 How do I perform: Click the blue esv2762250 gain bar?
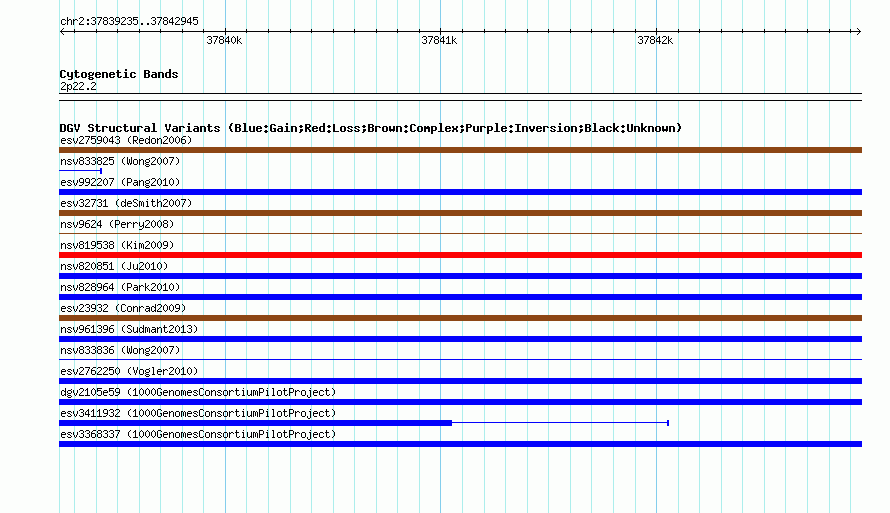[460, 381]
